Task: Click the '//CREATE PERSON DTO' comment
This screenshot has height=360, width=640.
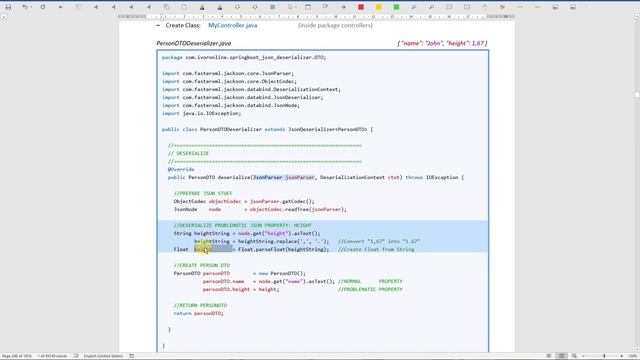Action: point(202,265)
